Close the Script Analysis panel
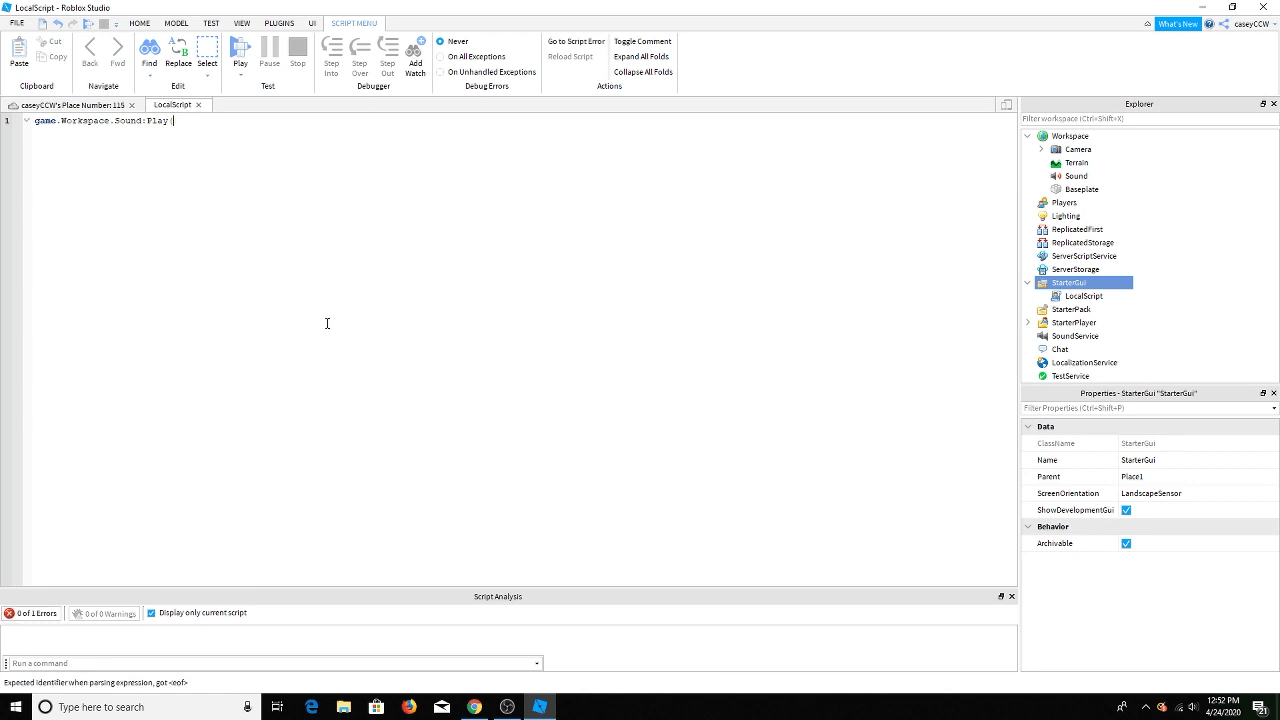The image size is (1280, 720). coord(1011,597)
